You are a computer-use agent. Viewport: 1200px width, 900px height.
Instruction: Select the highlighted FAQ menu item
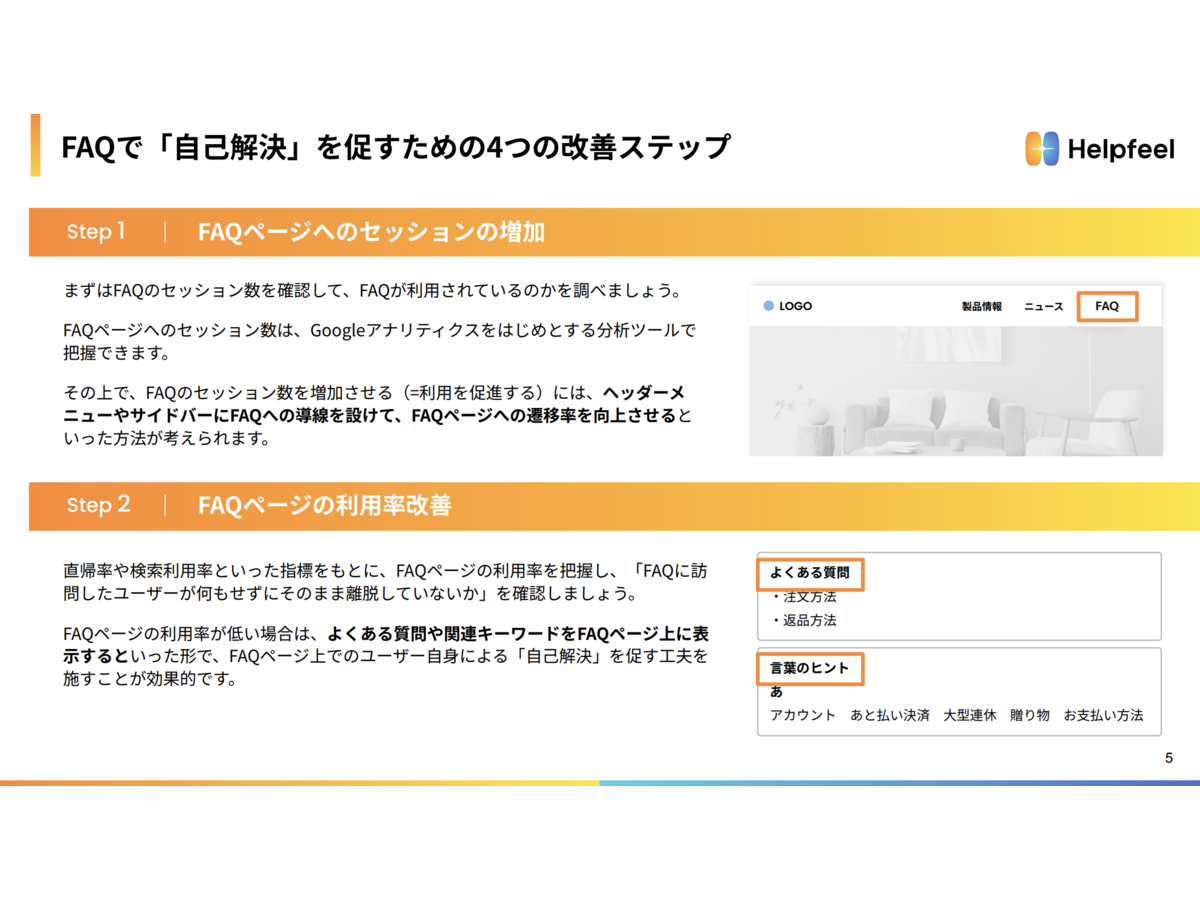coord(1107,306)
